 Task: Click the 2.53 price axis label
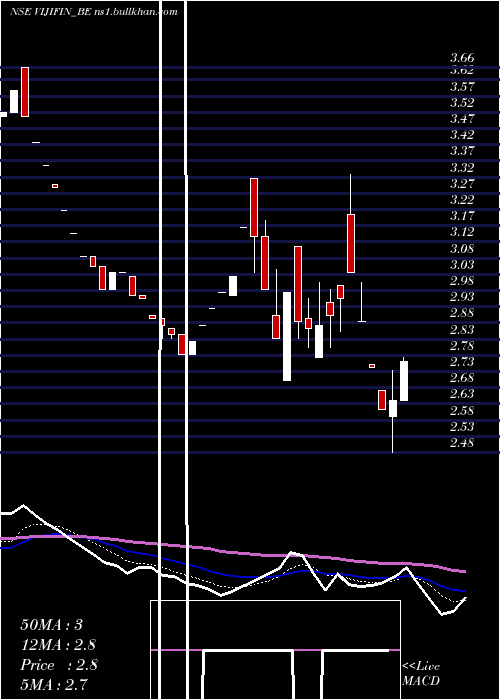[x=462, y=427]
